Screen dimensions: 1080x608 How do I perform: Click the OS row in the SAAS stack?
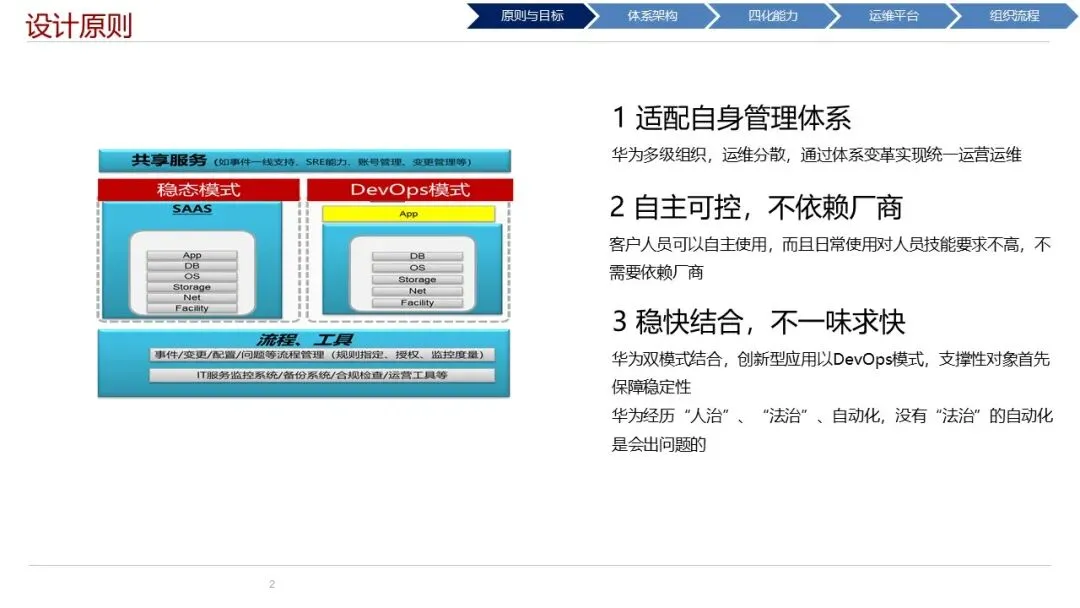point(191,276)
